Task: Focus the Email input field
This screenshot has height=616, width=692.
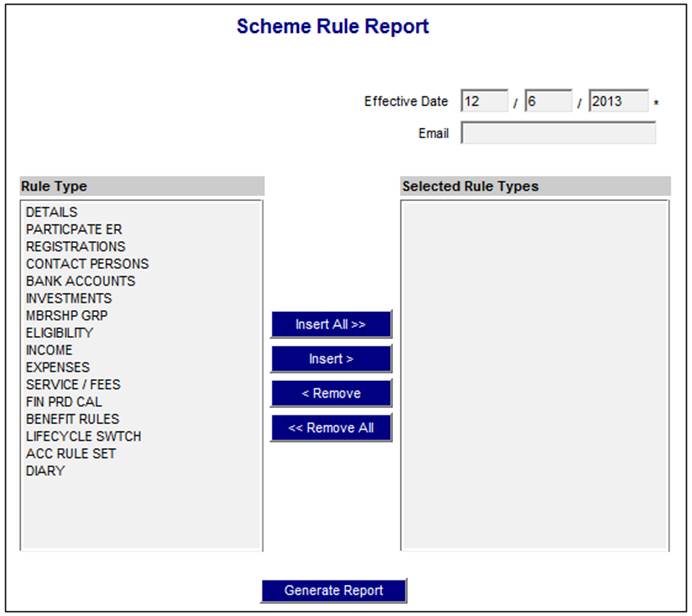Action: pyautogui.click(x=558, y=133)
